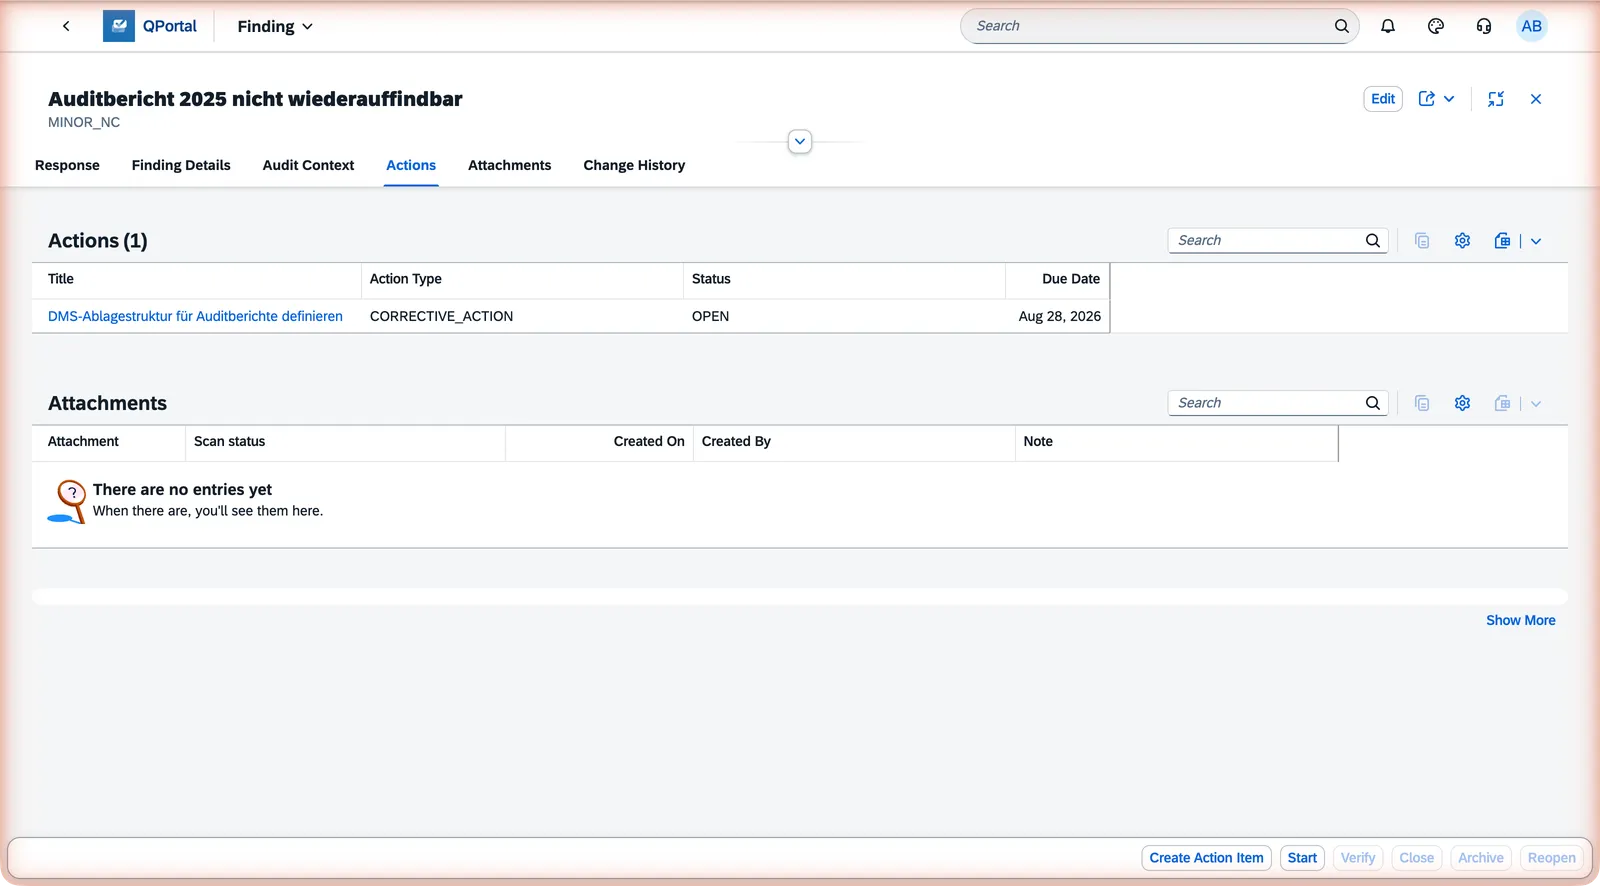Image resolution: width=1600 pixels, height=886 pixels.
Task: Click the Attachments search magnifier icon
Action: [x=1373, y=403]
